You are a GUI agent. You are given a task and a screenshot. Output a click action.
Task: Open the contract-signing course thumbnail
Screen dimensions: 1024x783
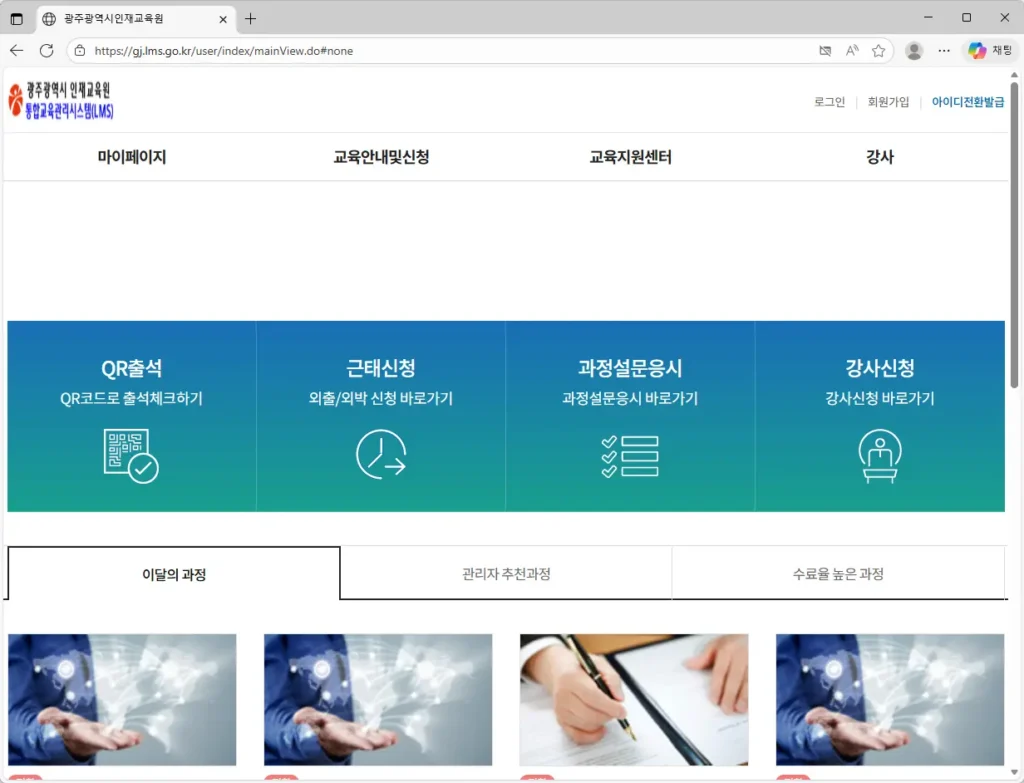pyautogui.click(x=633, y=699)
